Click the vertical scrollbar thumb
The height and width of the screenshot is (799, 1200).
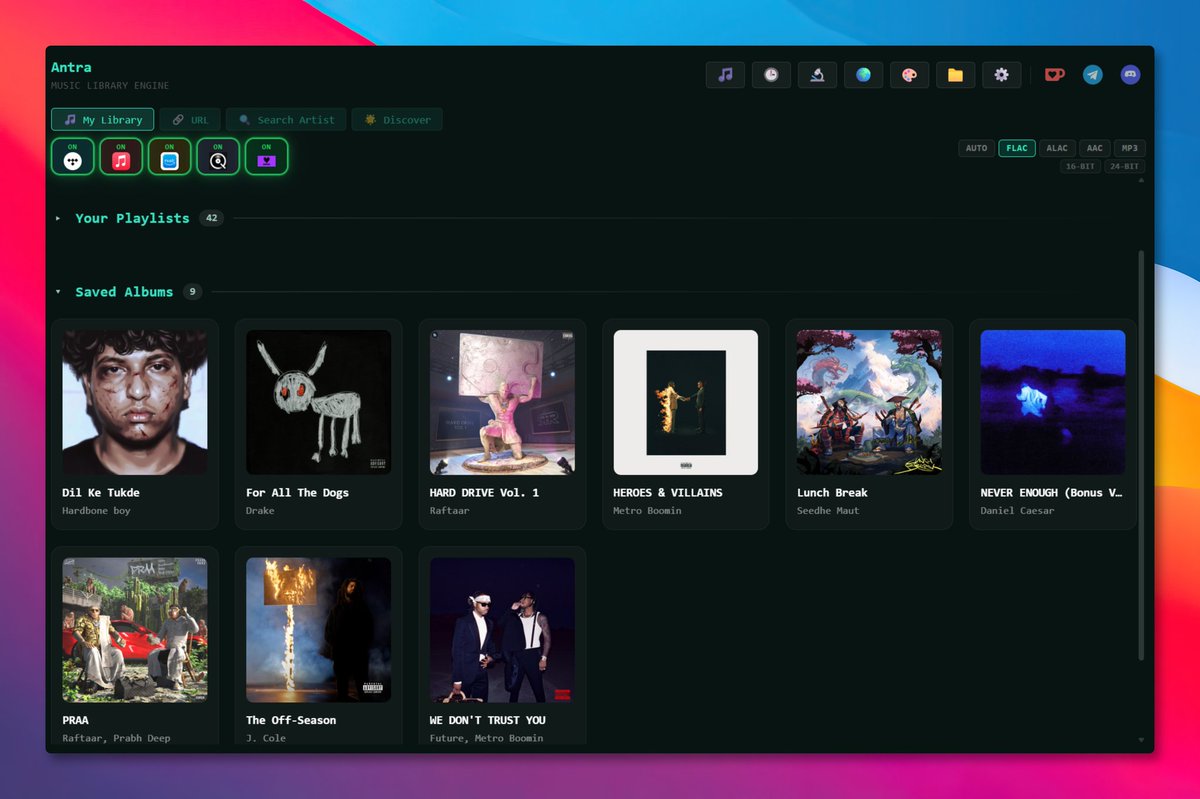click(x=1141, y=455)
